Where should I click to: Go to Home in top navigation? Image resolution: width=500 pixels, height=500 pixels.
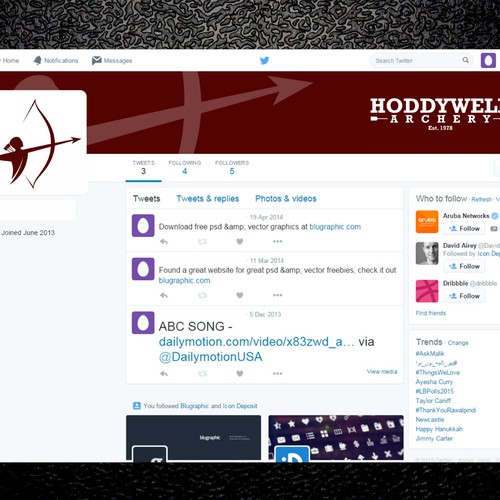click(10, 61)
